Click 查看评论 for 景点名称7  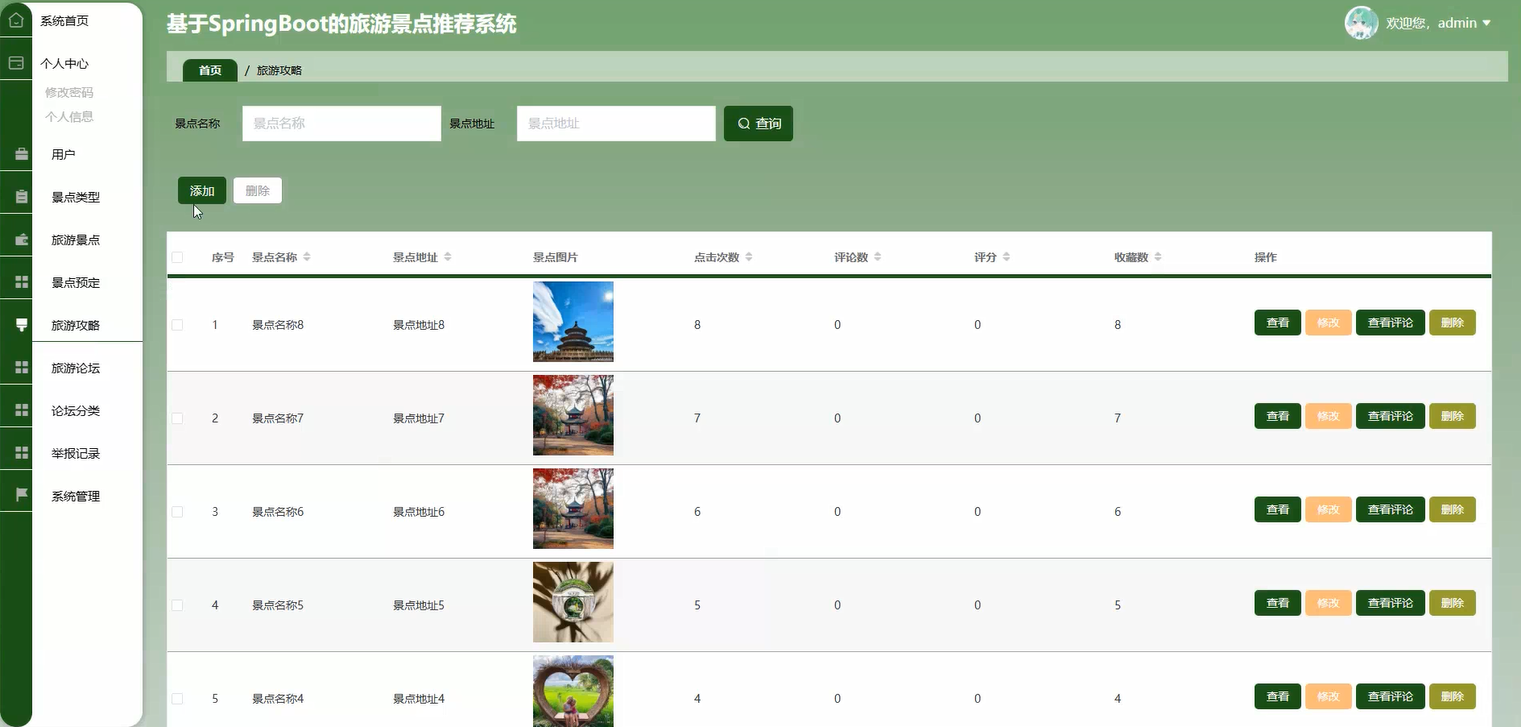[1390, 415]
